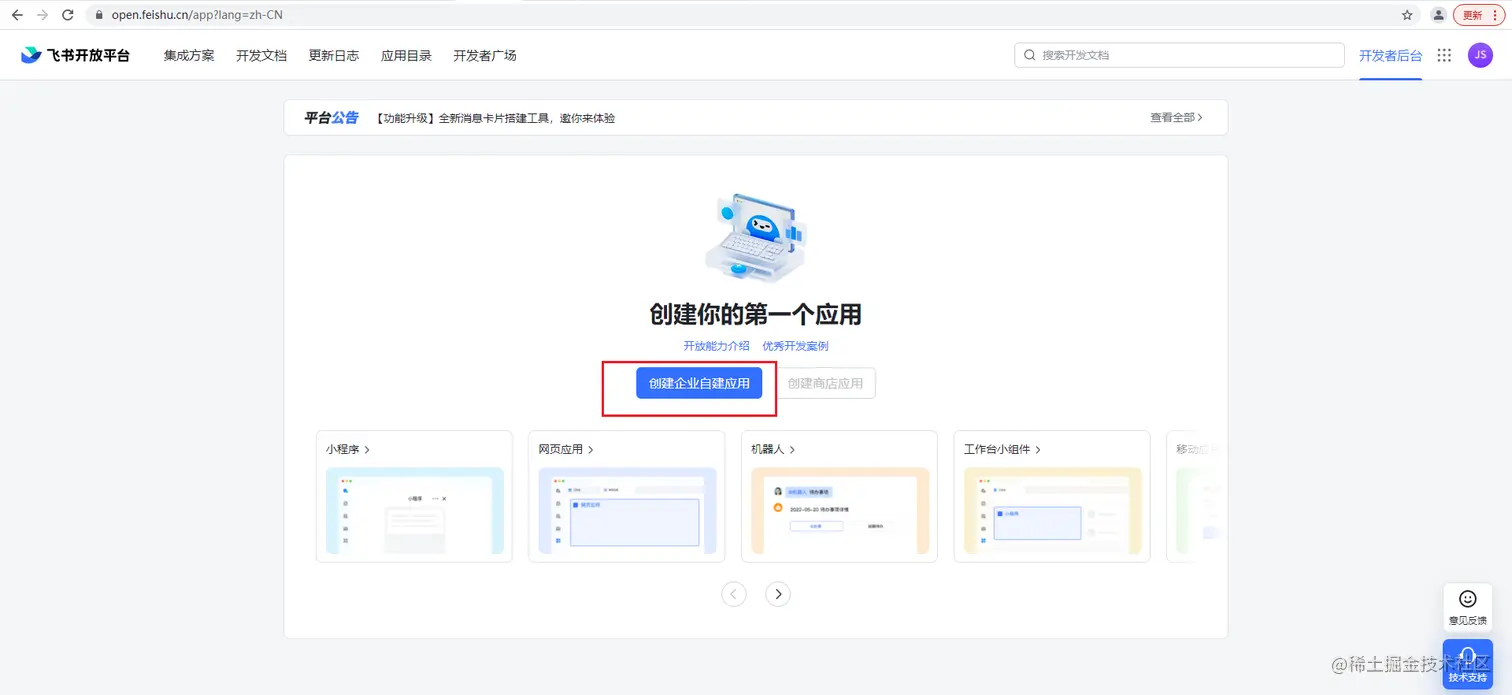Click the browser back arrow

[17, 15]
